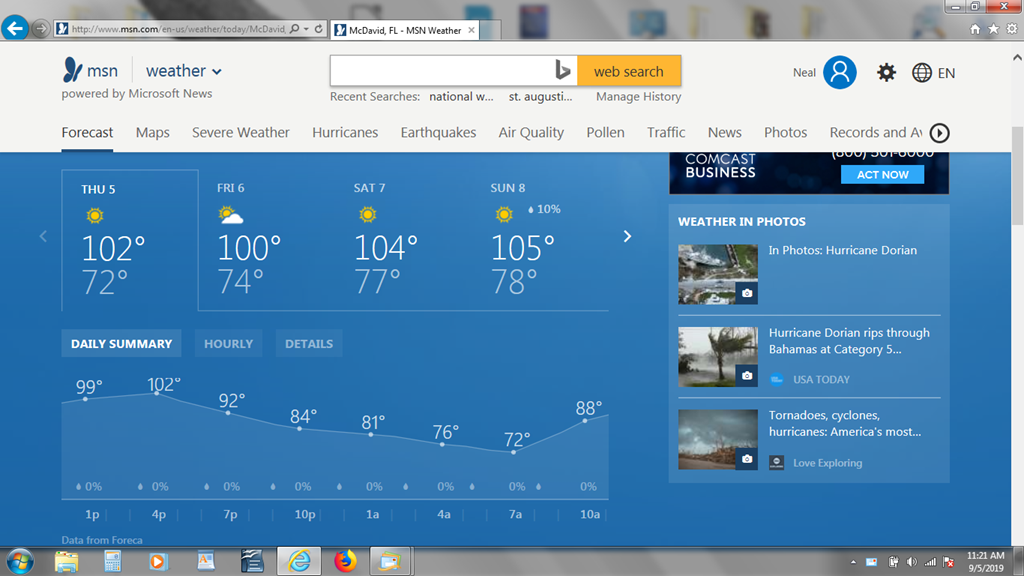Open the browser home icon

(x=975, y=29)
